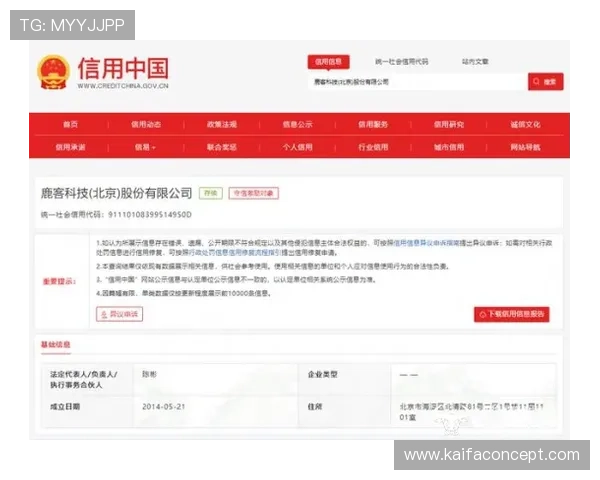The image size is (600, 480).
Task: Click the establishment date 2014-05-21
Action: coord(163,407)
